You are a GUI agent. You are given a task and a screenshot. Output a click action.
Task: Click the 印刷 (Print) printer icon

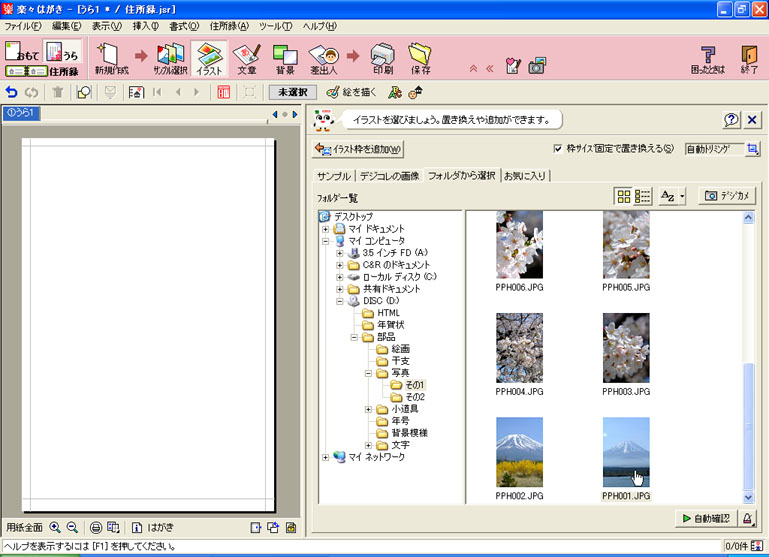click(x=382, y=58)
